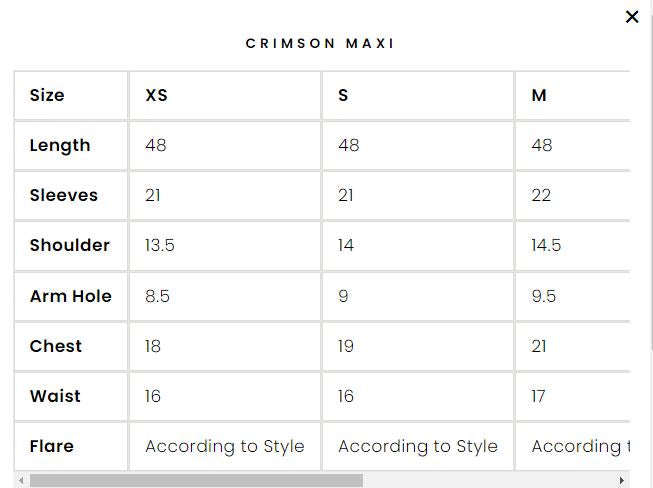Viewport: 653px width, 488px height.
Task: Select the M size column header
Action: (x=539, y=96)
